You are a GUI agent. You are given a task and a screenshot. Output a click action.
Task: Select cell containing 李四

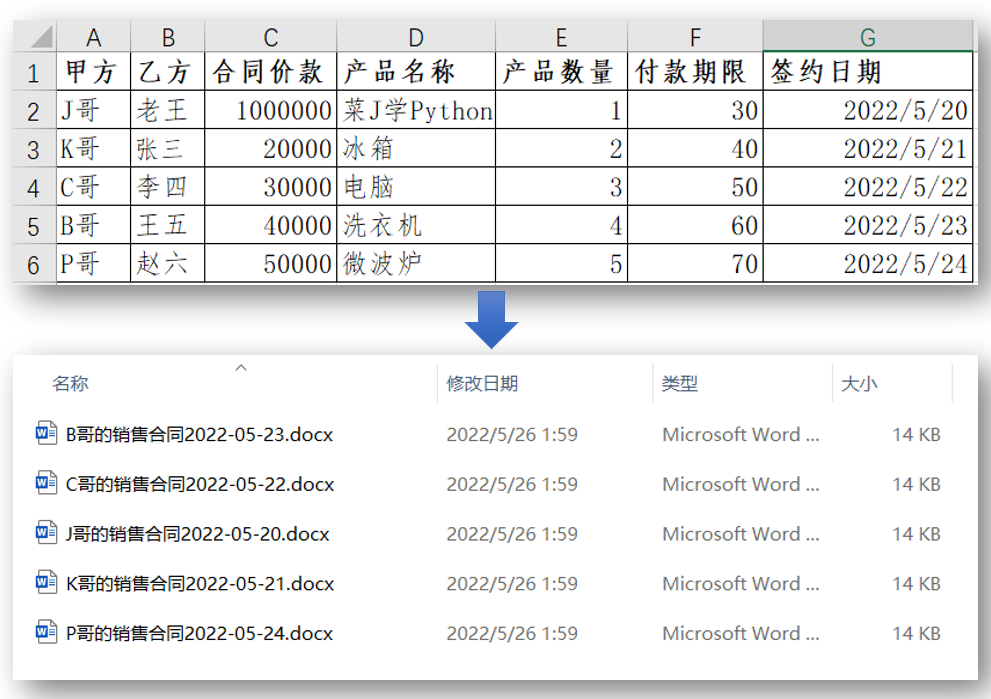tap(167, 187)
